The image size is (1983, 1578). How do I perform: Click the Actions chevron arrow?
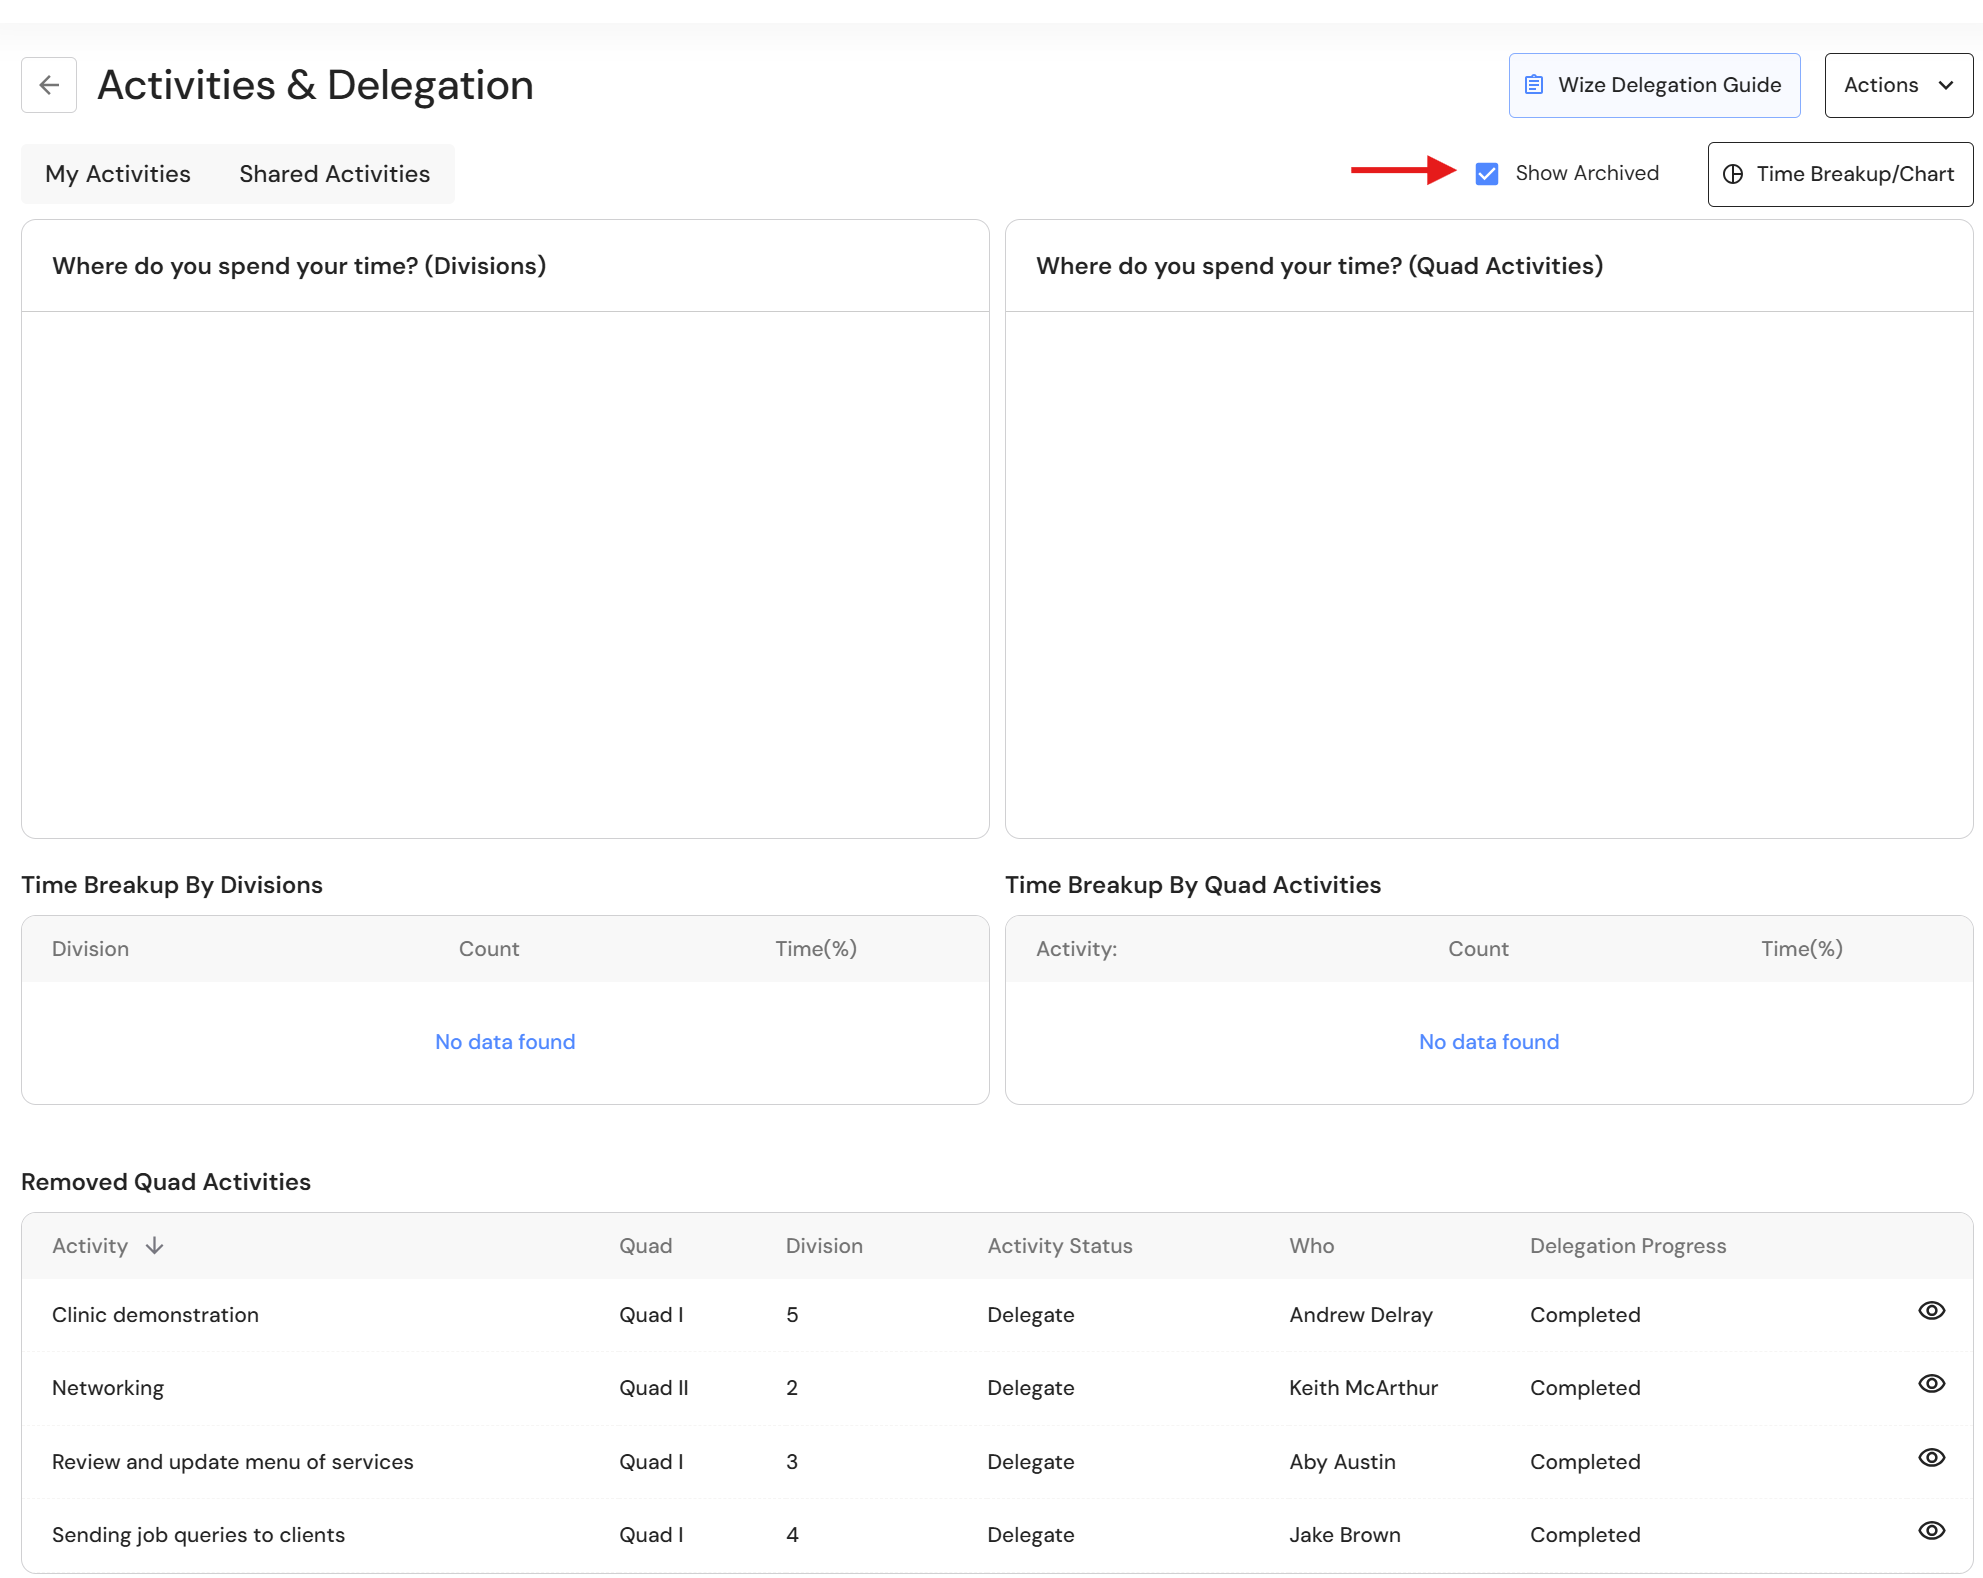pos(1946,85)
